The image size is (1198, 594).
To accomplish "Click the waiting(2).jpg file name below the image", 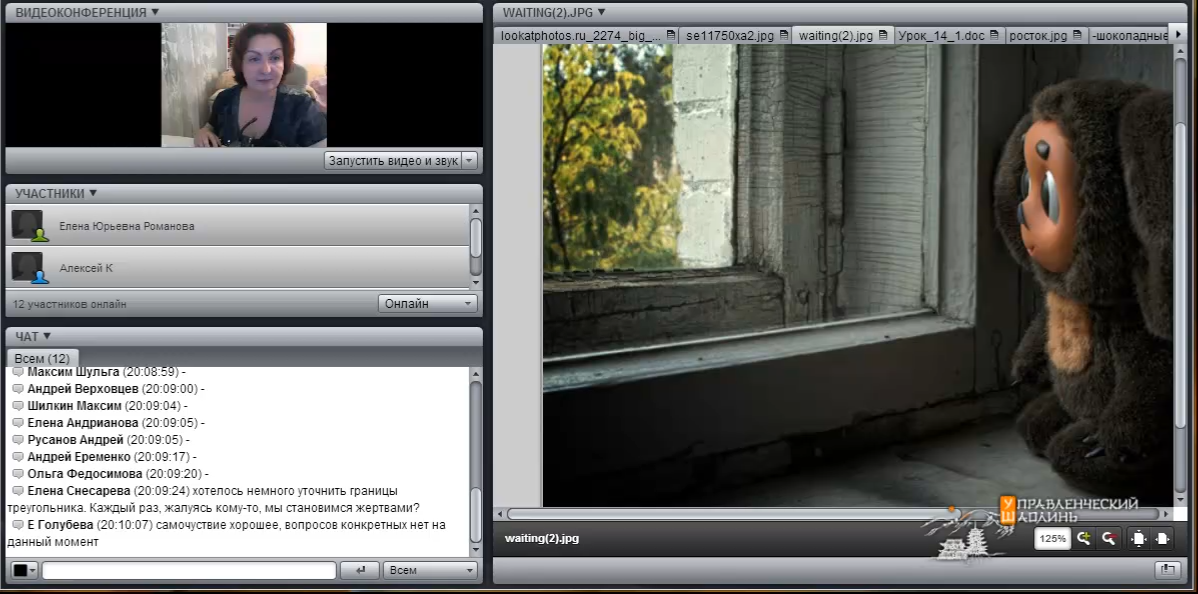I will 542,538.
